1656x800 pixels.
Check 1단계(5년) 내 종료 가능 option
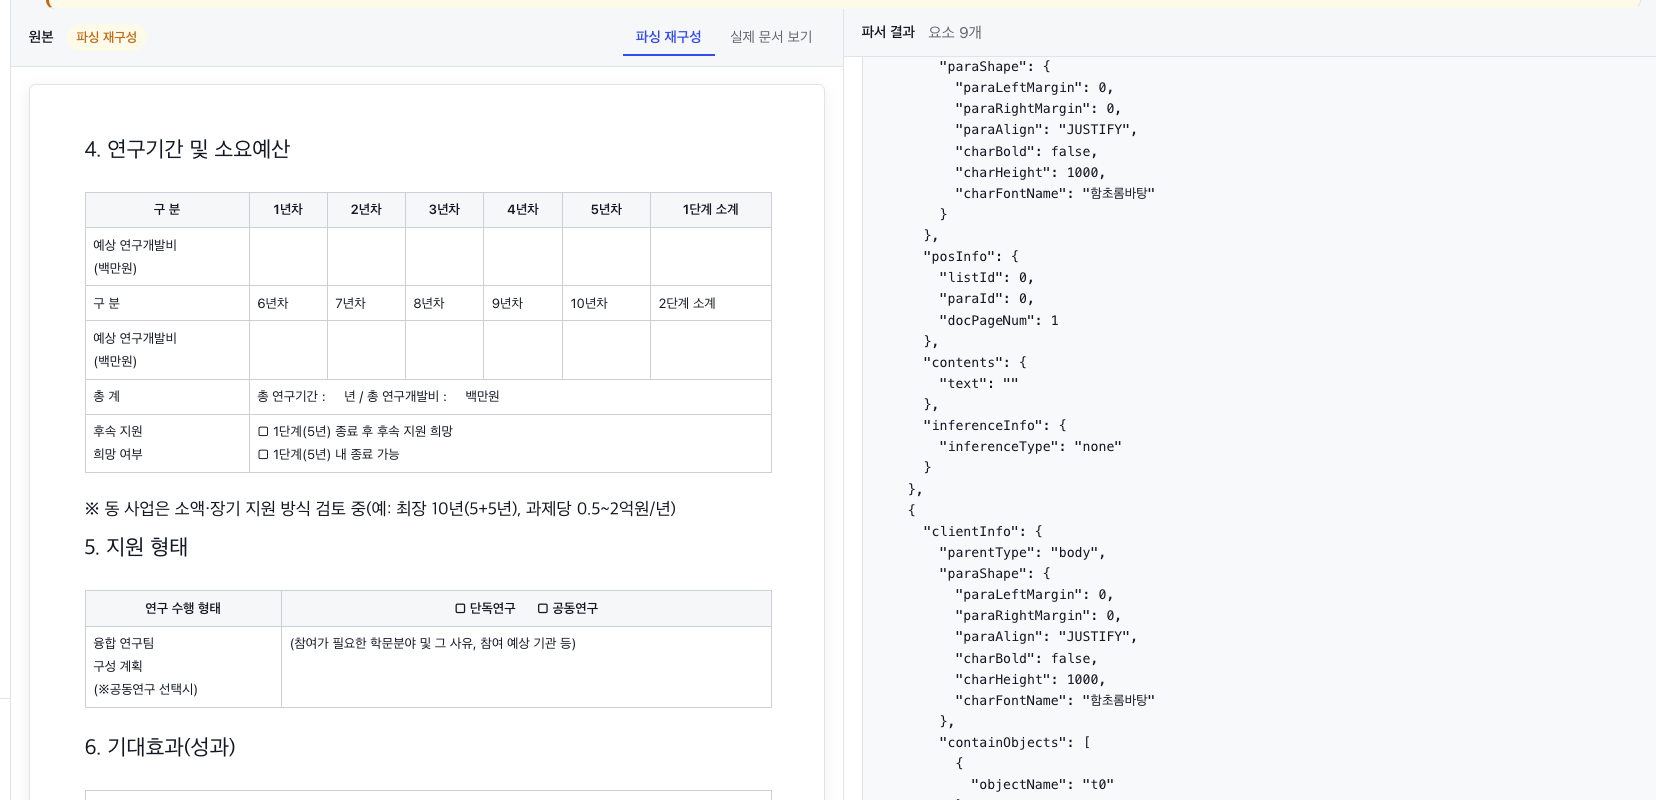coord(263,455)
